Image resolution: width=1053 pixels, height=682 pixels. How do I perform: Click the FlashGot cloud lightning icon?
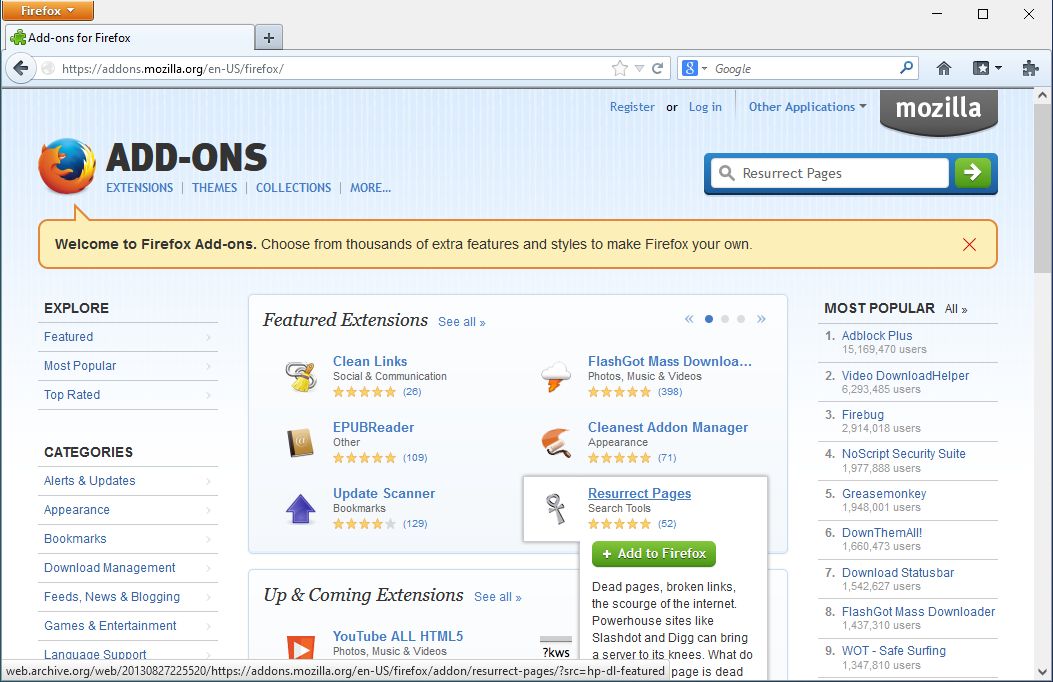pyautogui.click(x=555, y=377)
